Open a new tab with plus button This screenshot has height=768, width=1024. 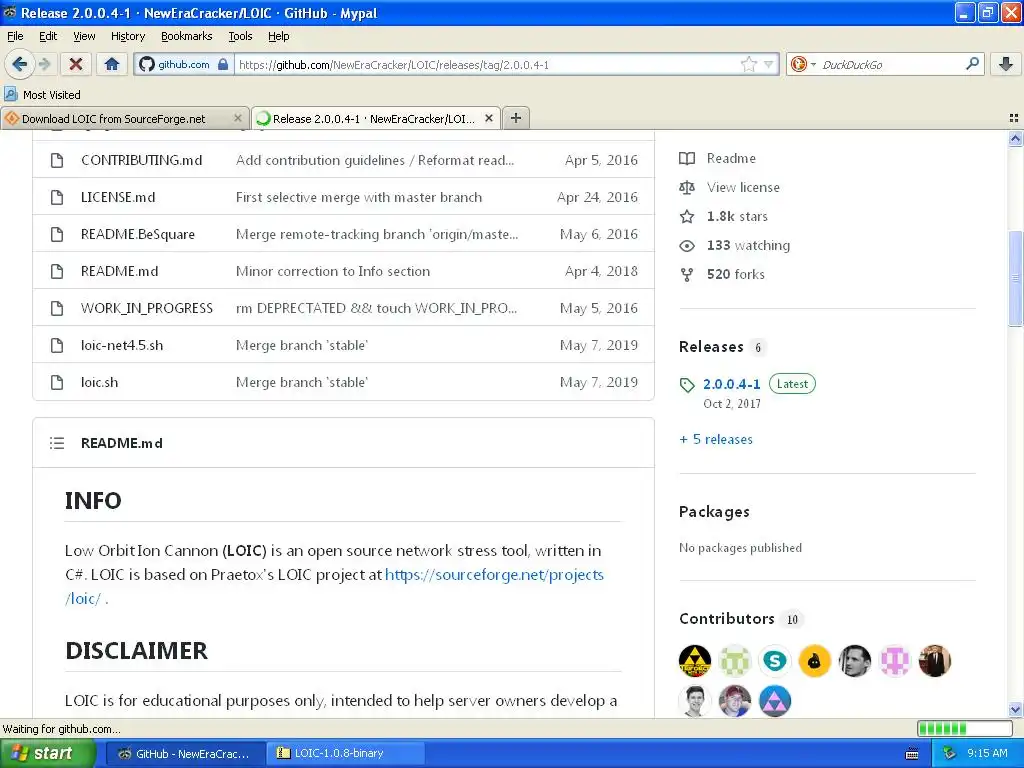pos(516,118)
